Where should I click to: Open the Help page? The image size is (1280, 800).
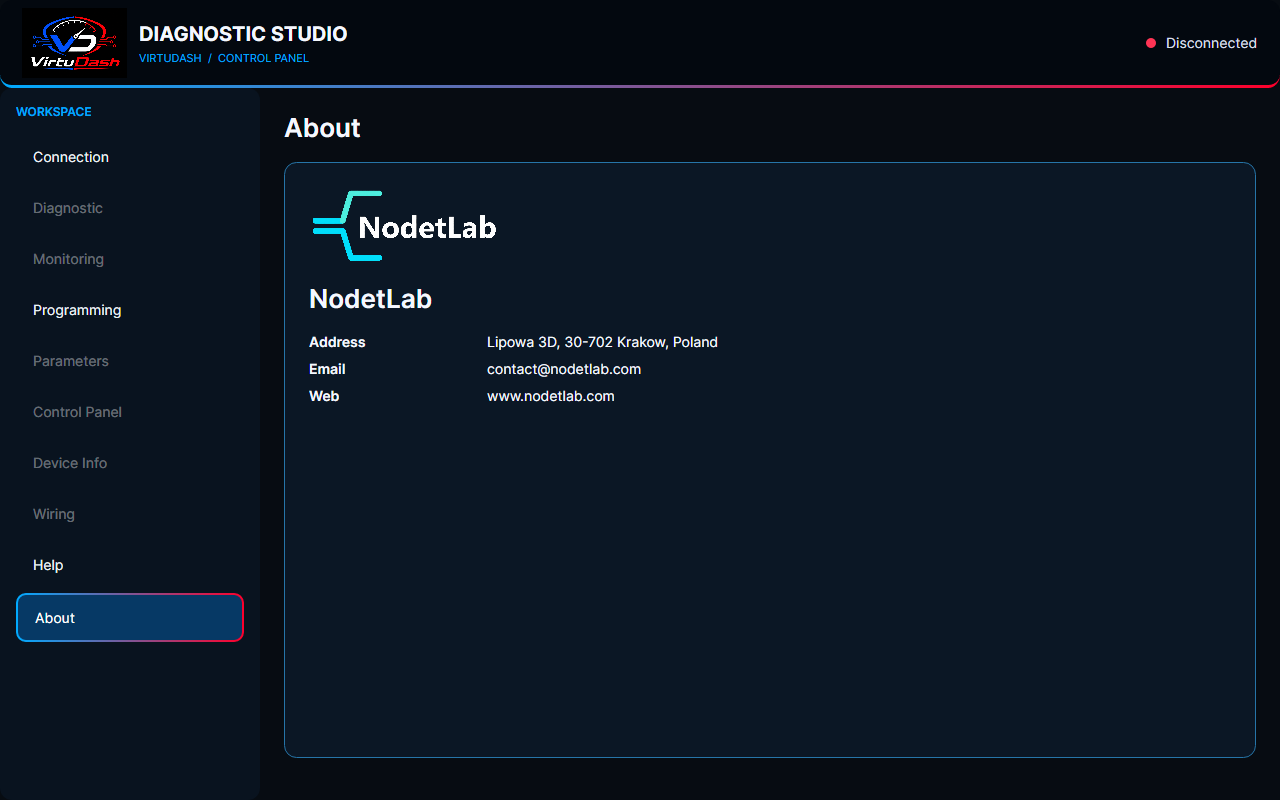[130, 565]
